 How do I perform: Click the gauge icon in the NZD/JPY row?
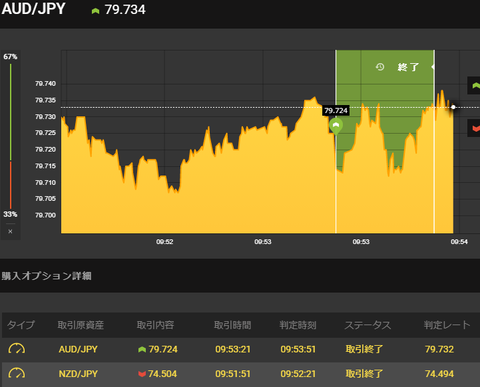[16, 374]
